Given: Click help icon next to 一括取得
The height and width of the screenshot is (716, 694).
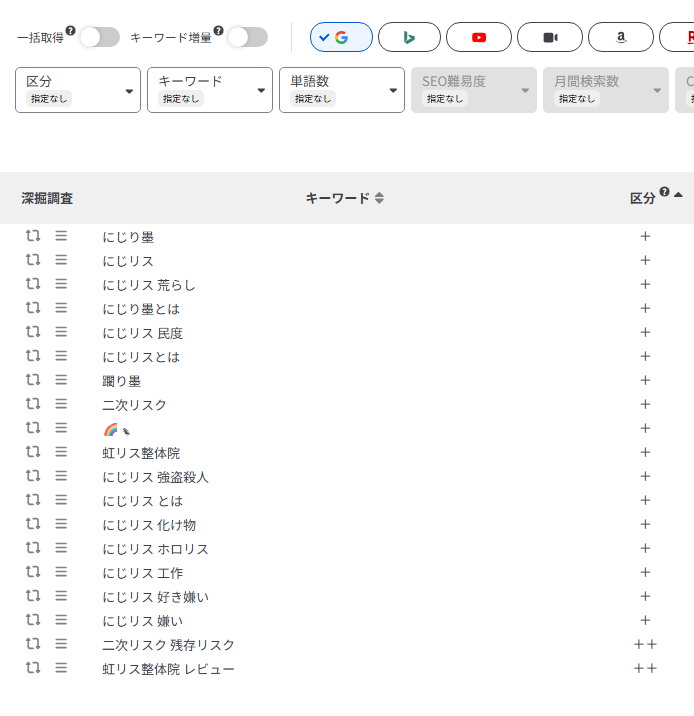Looking at the screenshot, I should click(71, 30).
